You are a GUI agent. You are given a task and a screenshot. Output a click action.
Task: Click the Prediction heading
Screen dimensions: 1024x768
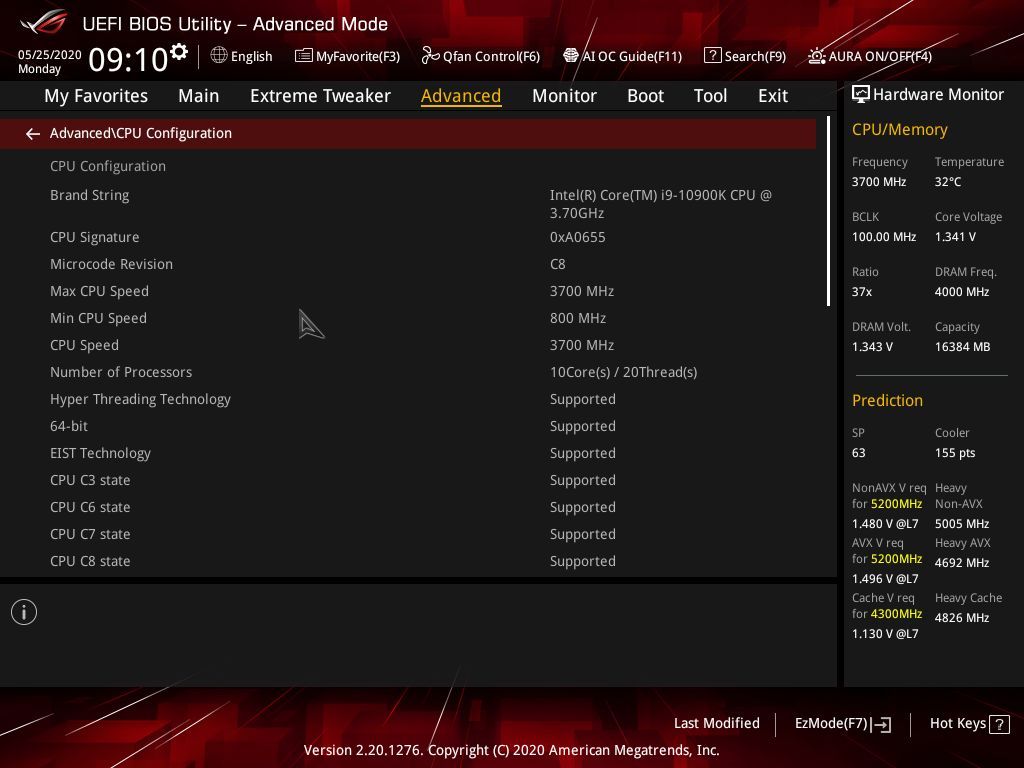(x=887, y=400)
